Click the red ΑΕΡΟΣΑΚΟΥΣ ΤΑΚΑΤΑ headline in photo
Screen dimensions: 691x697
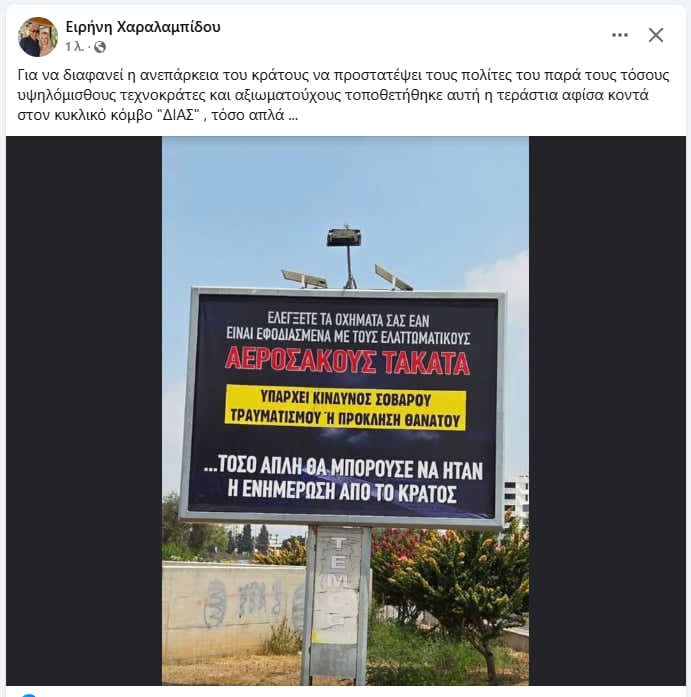point(347,362)
